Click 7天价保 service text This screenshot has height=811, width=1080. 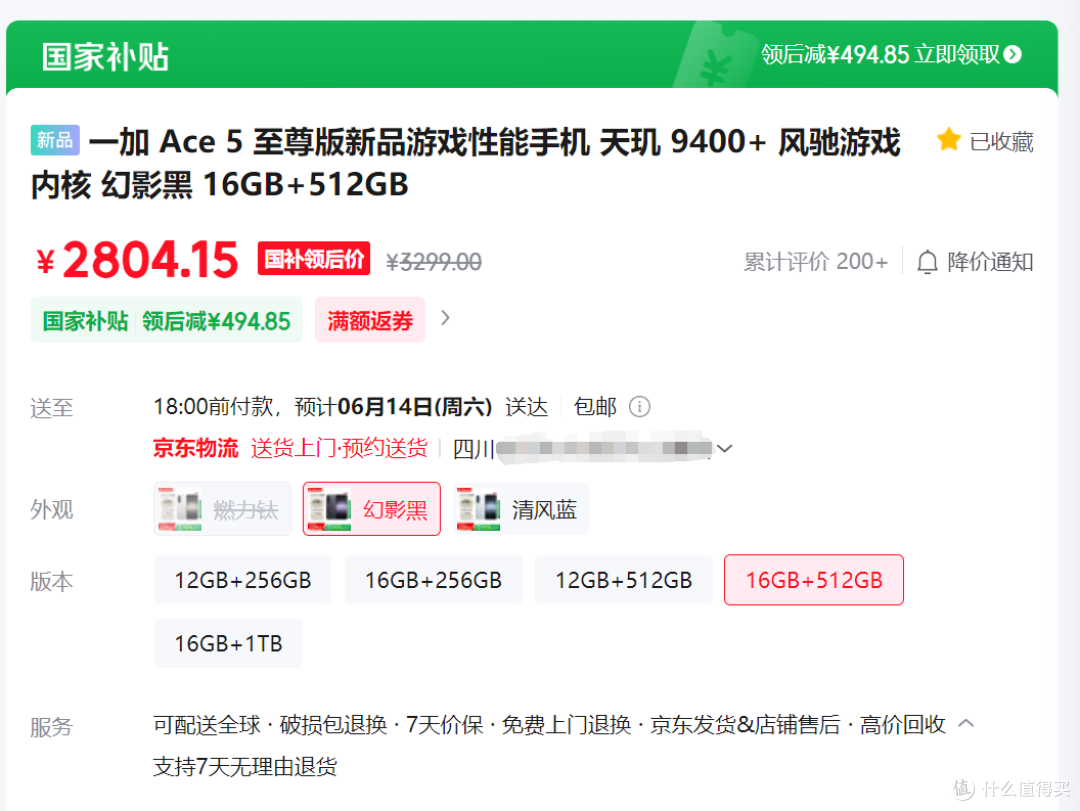[x=444, y=725]
